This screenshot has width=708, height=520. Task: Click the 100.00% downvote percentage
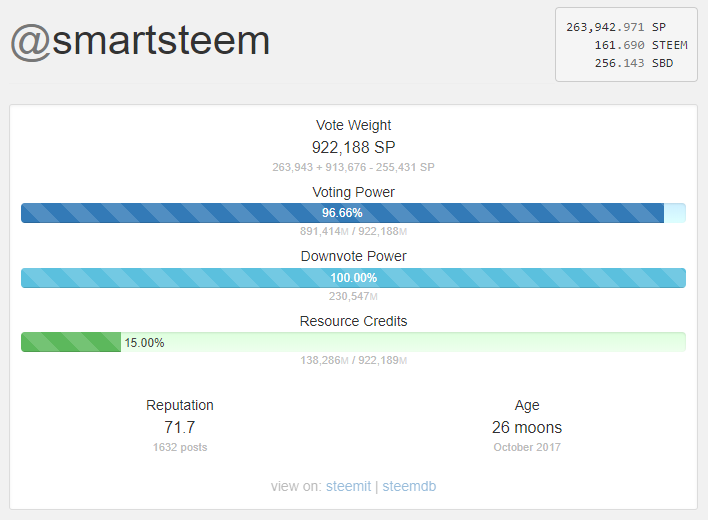pyautogui.click(x=354, y=278)
